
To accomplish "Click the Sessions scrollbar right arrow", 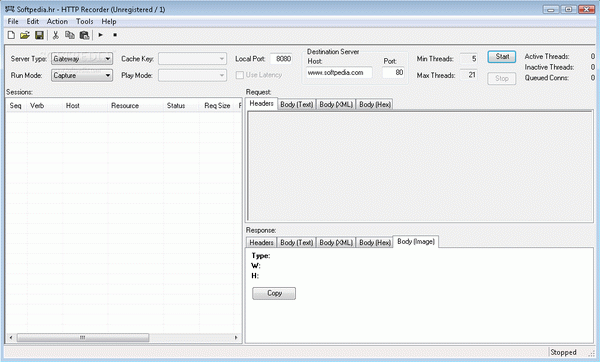I will click(x=236, y=338).
